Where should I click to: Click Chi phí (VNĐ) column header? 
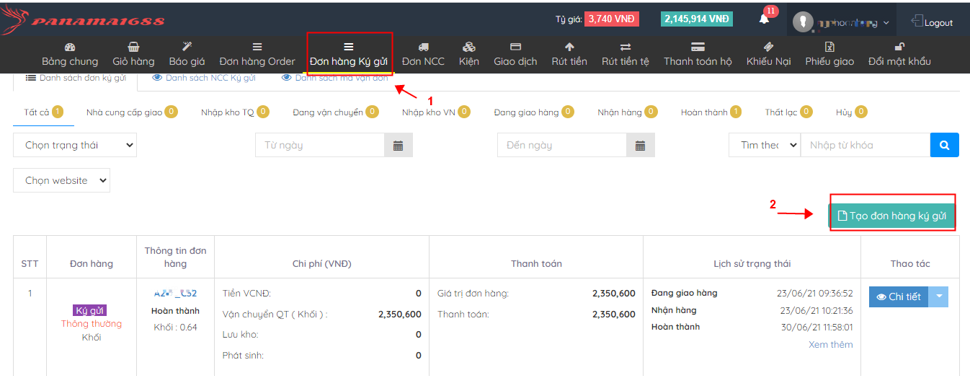(322, 263)
